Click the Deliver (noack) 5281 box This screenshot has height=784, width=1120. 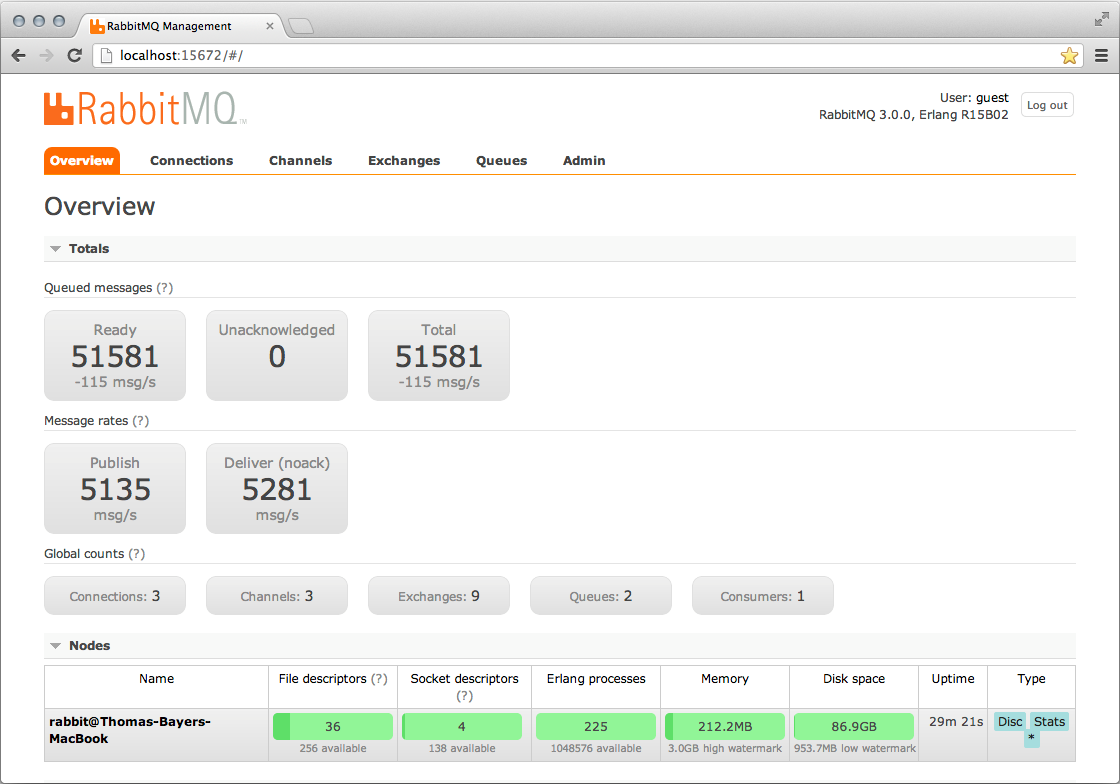pos(277,488)
